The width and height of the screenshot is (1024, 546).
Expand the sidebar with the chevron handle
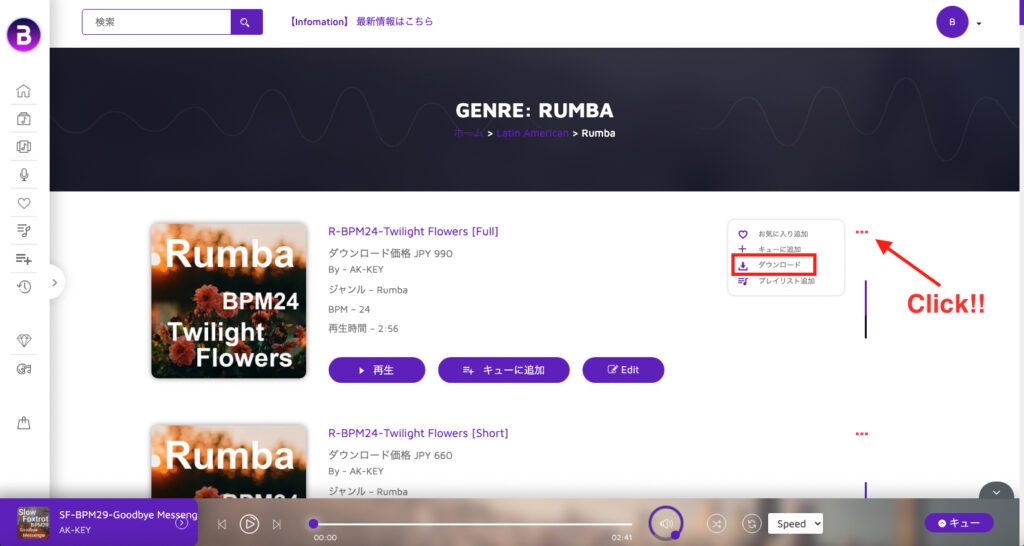point(55,283)
